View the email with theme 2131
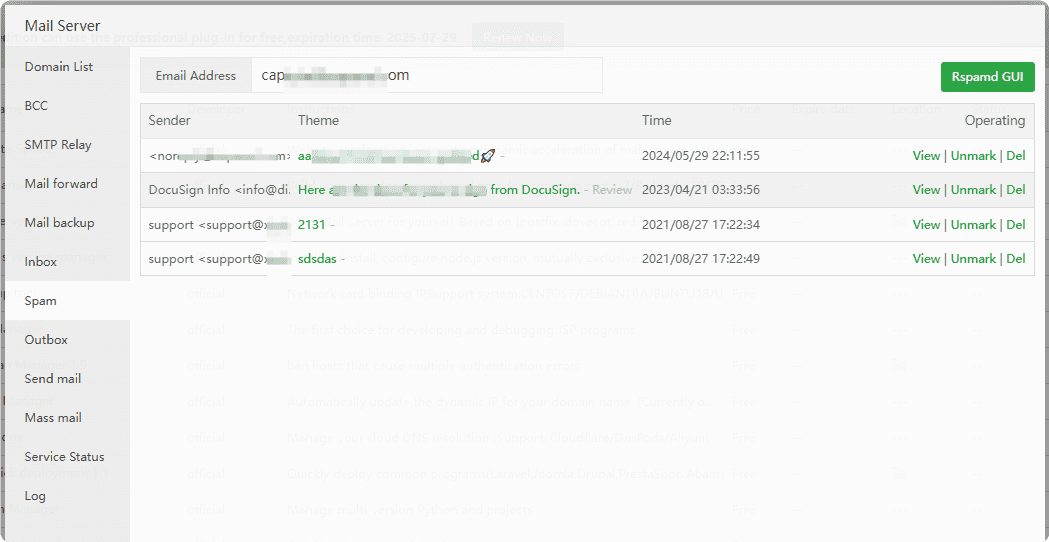The height and width of the screenshot is (542, 1049). [926, 225]
